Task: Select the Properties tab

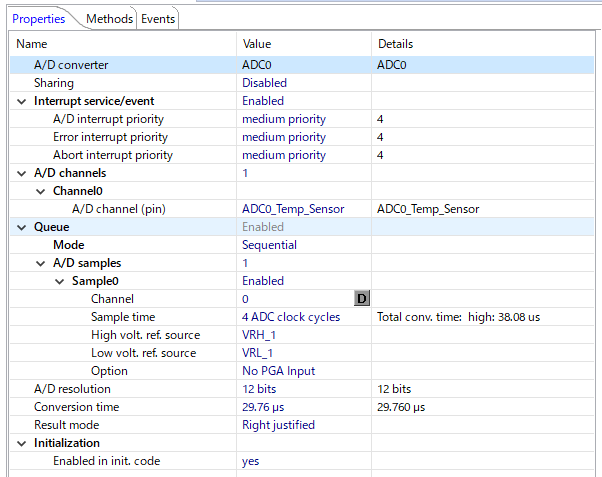Action: click(x=38, y=19)
